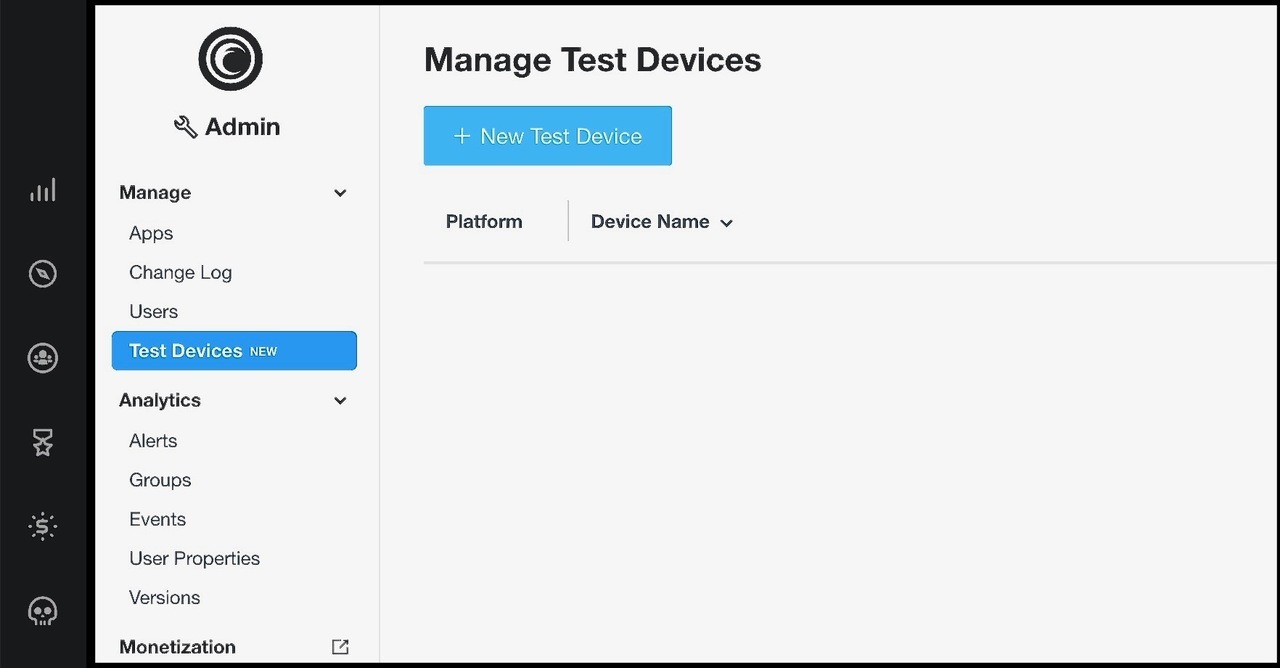Viewport: 1280px width, 668px height.
Task: Collapse the Manage section chevron
Action: pyautogui.click(x=340, y=193)
